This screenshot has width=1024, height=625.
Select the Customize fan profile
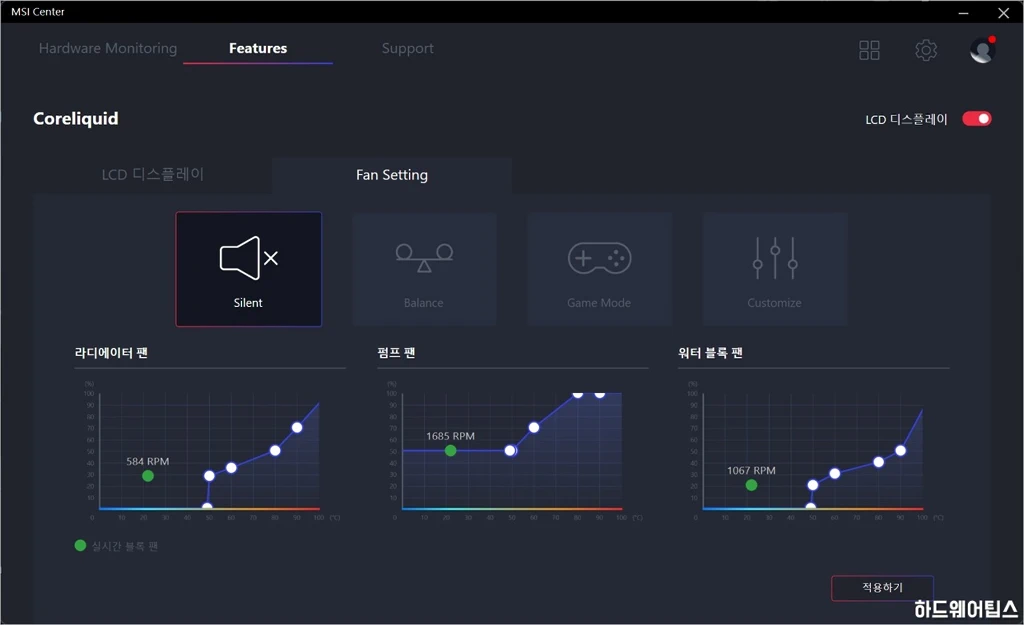[775, 269]
